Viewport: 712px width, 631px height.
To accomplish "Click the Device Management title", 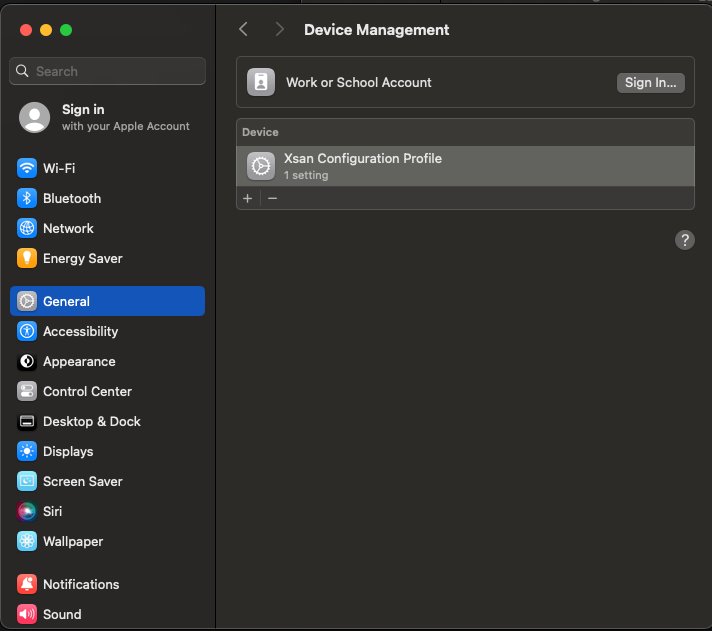I will (x=376, y=30).
